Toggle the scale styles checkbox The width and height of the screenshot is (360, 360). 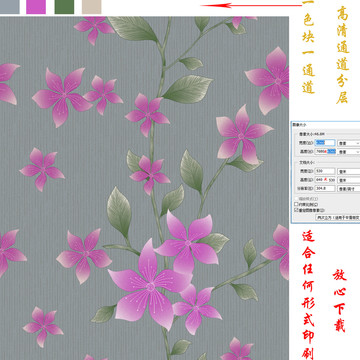(296, 199)
